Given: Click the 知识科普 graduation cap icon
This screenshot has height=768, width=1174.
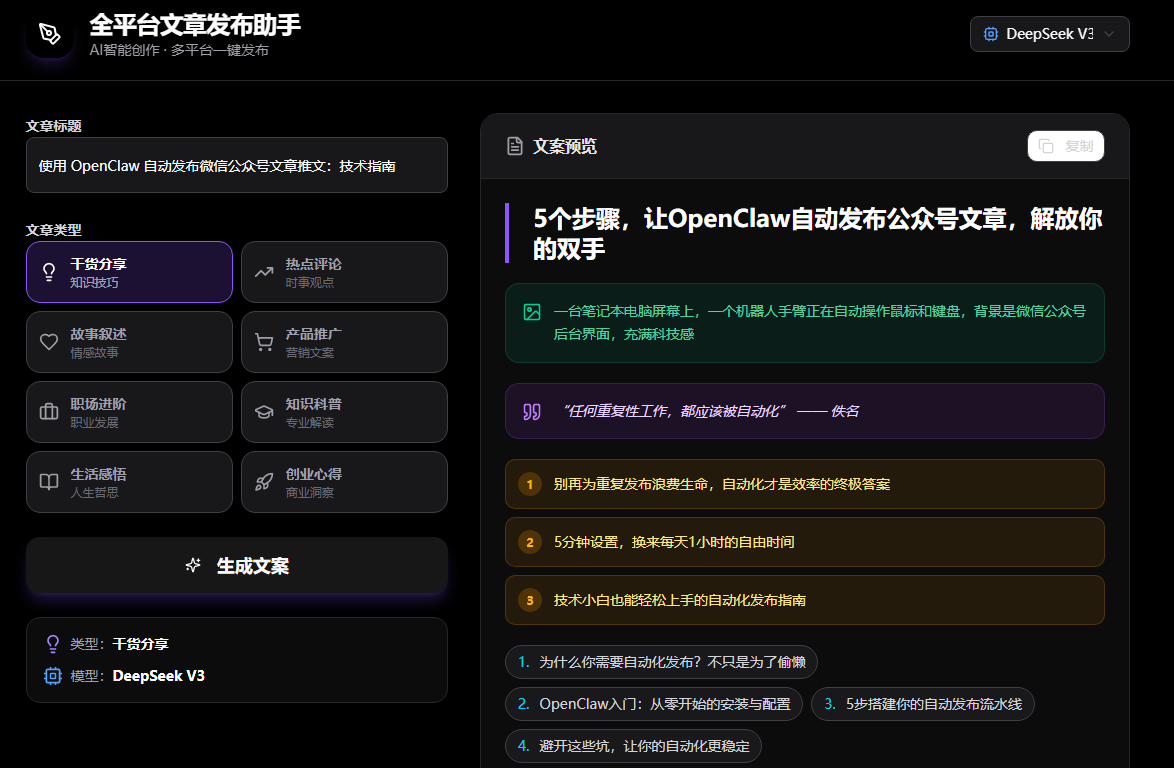Looking at the screenshot, I should pyautogui.click(x=263, y=411).
